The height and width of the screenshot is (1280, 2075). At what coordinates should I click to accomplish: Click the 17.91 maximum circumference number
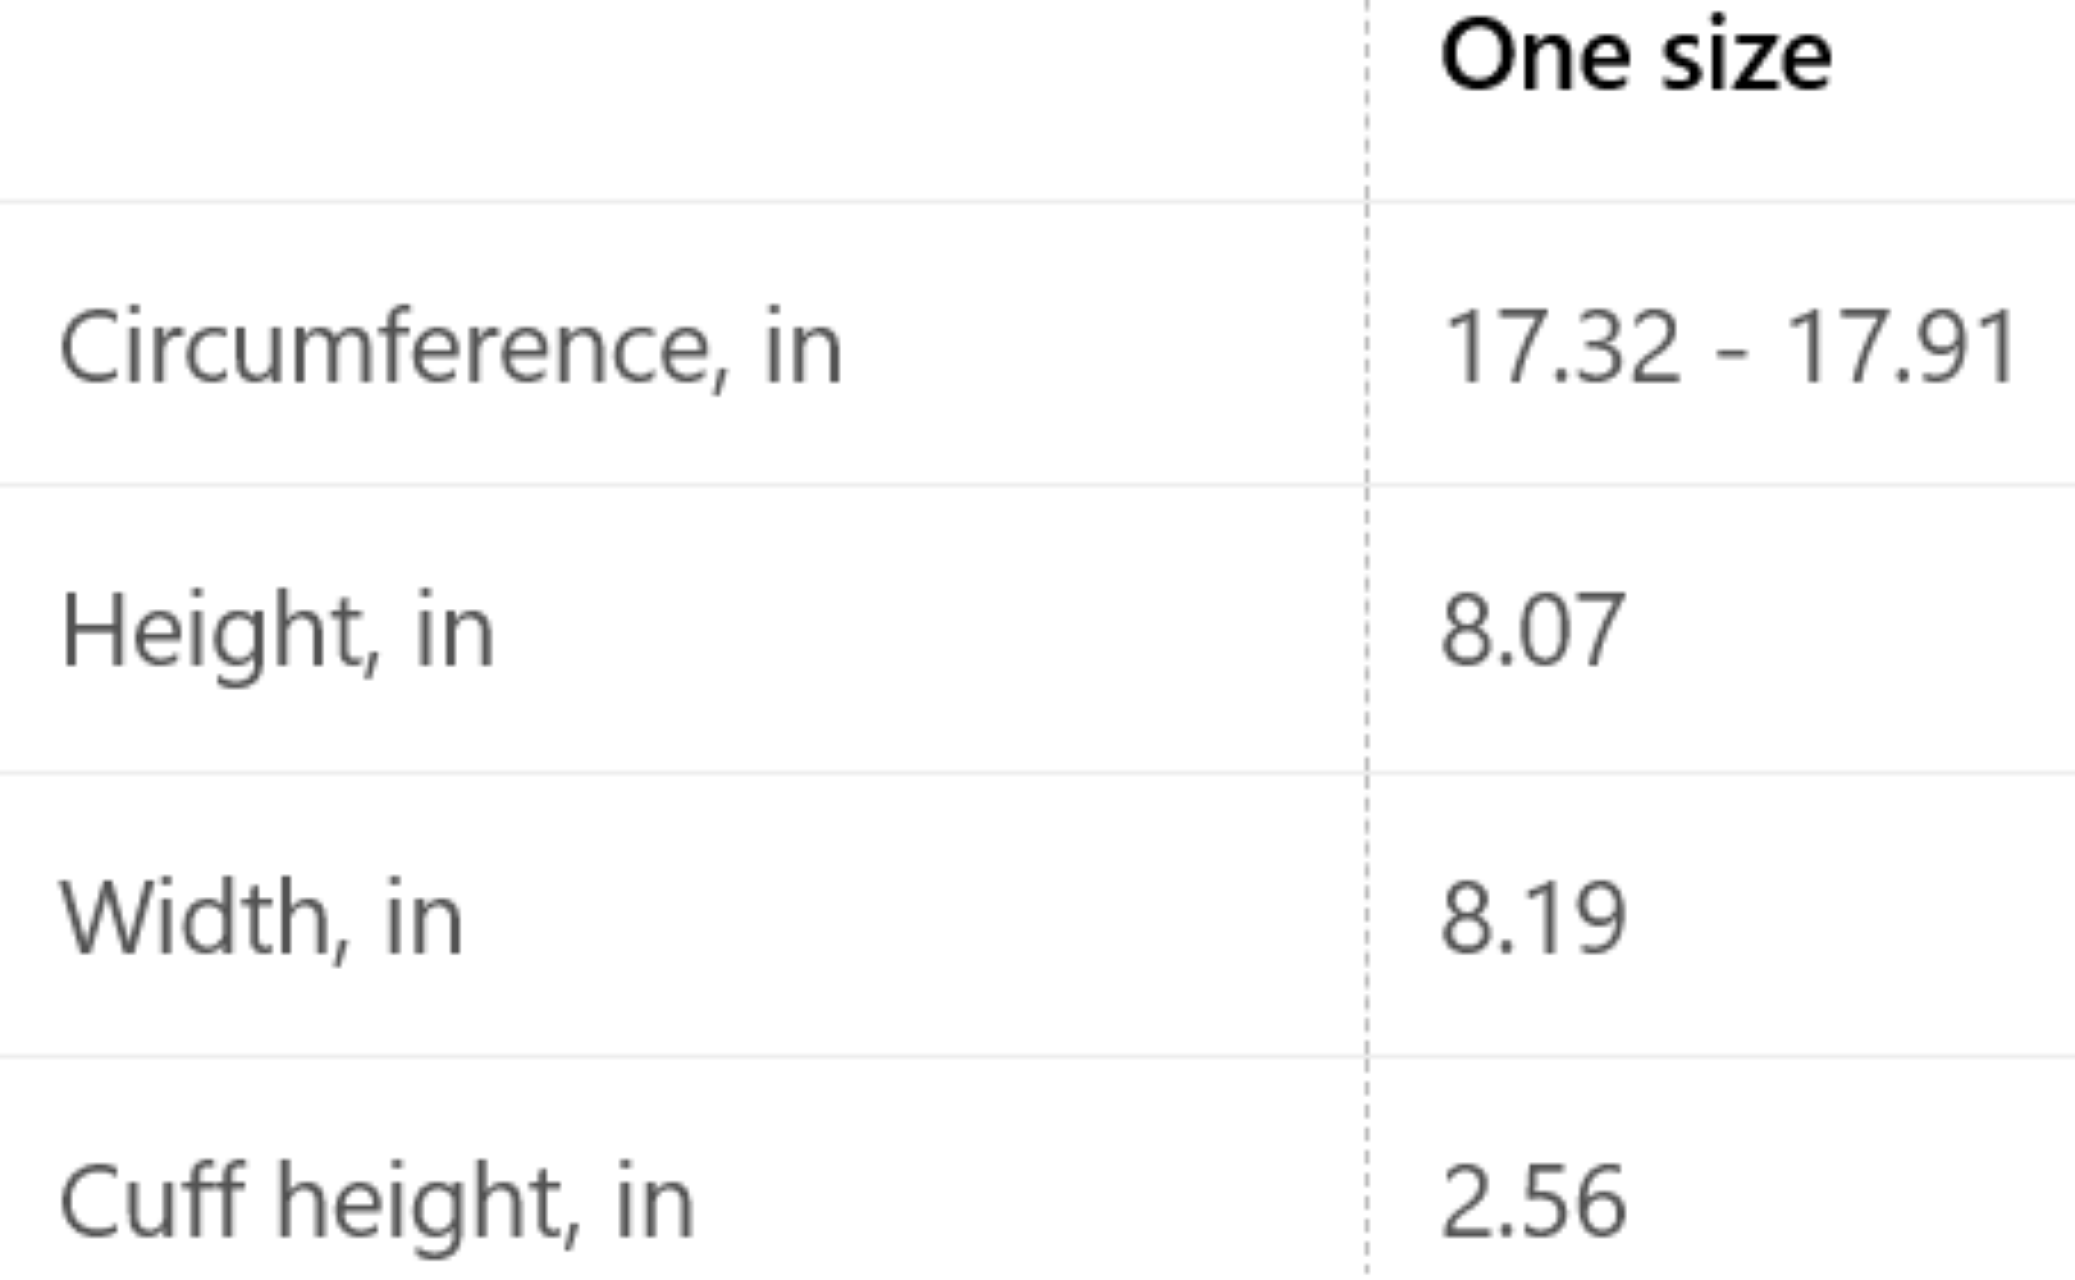(1901, 347)
